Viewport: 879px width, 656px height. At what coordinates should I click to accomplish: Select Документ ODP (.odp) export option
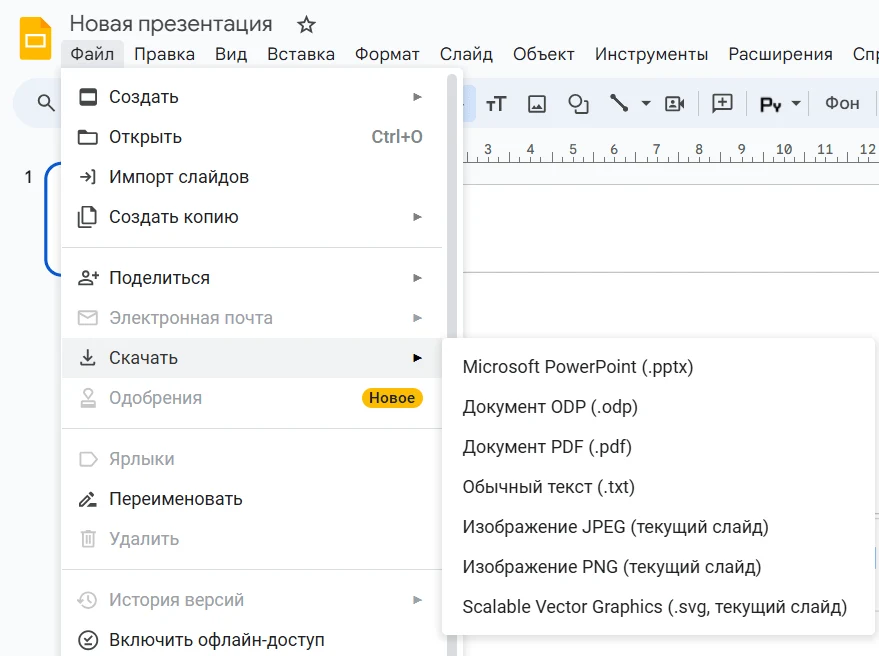(x=659, y=406)
